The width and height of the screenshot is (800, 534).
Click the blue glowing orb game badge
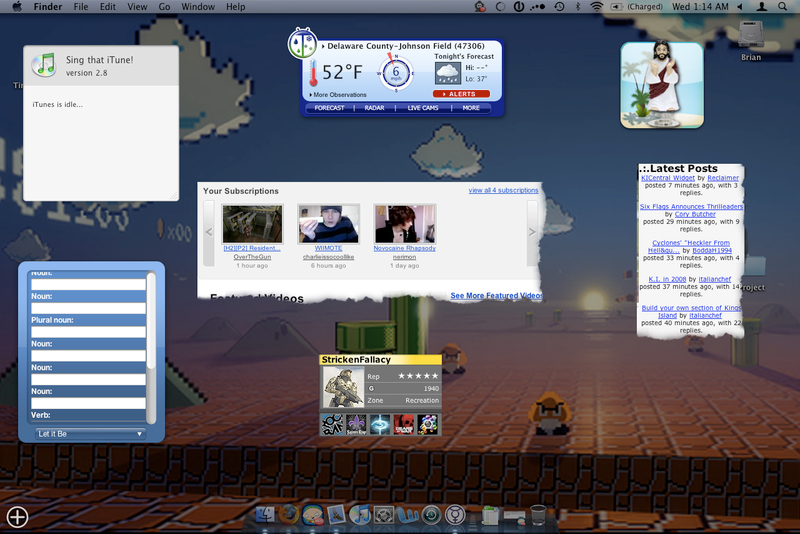click(380, 424)
